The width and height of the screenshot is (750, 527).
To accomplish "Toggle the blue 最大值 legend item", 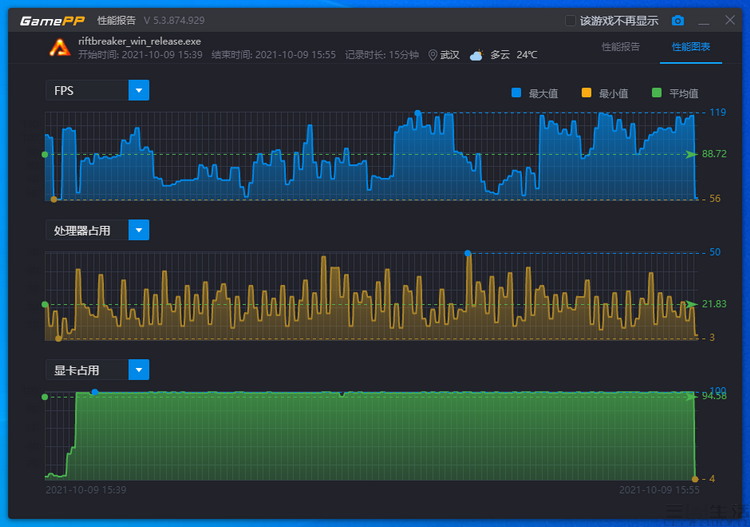I will 516,92.
